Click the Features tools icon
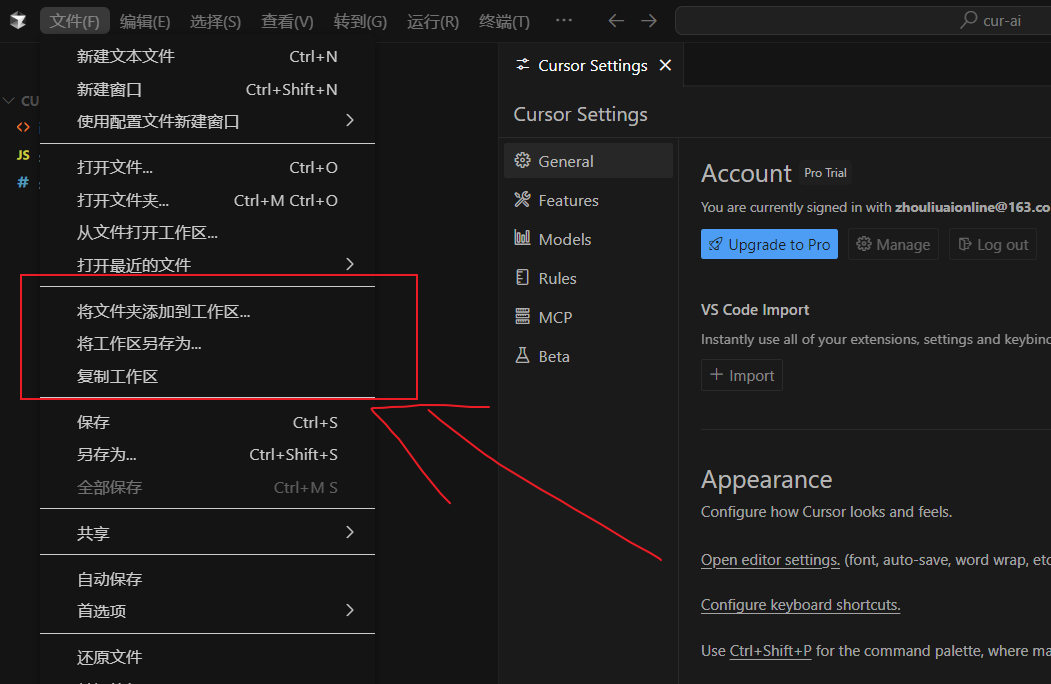This screenshot has width=1051, height=684. 522,199
